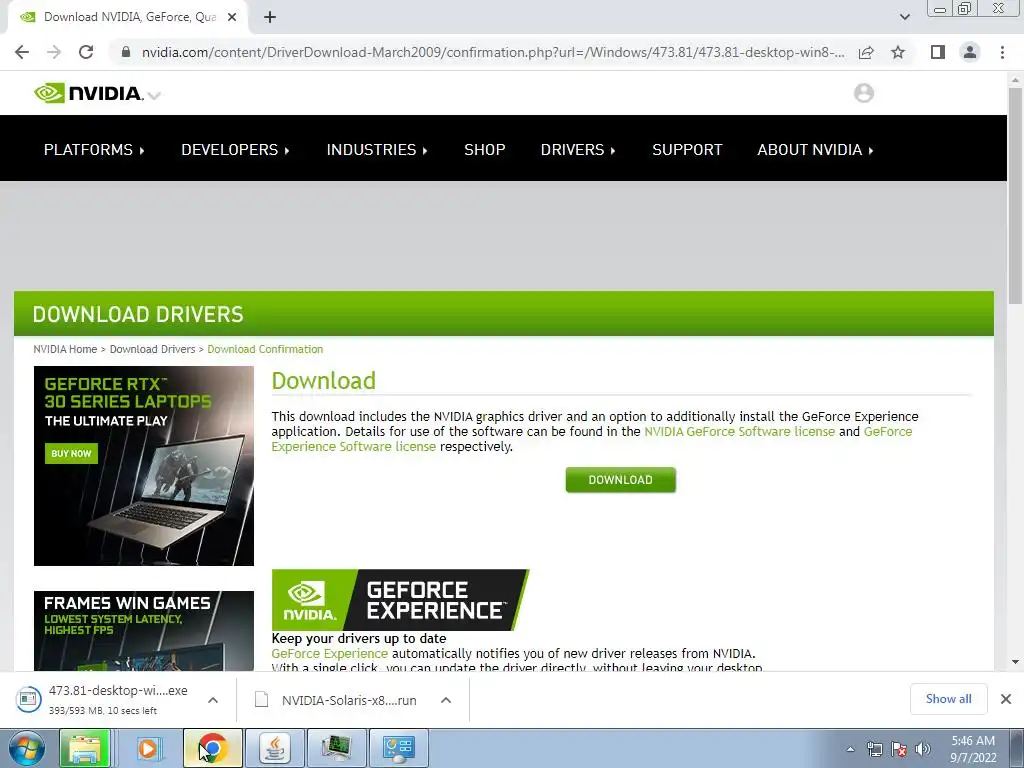This screenshot has height=768, width=1024.
Task: Open the Chrome profile avatar
Action: pyautogui.click(x=970, y=52)
